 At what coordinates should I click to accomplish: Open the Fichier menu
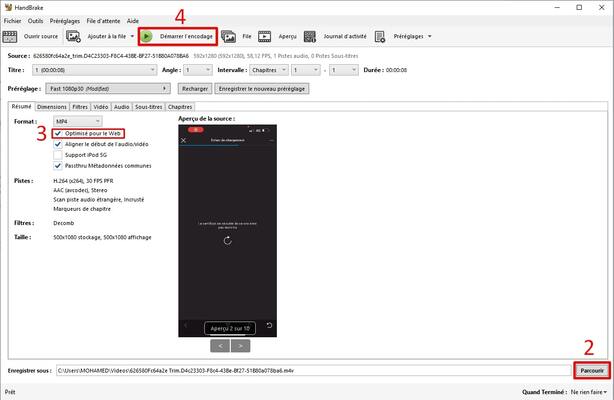coord(13,21)
